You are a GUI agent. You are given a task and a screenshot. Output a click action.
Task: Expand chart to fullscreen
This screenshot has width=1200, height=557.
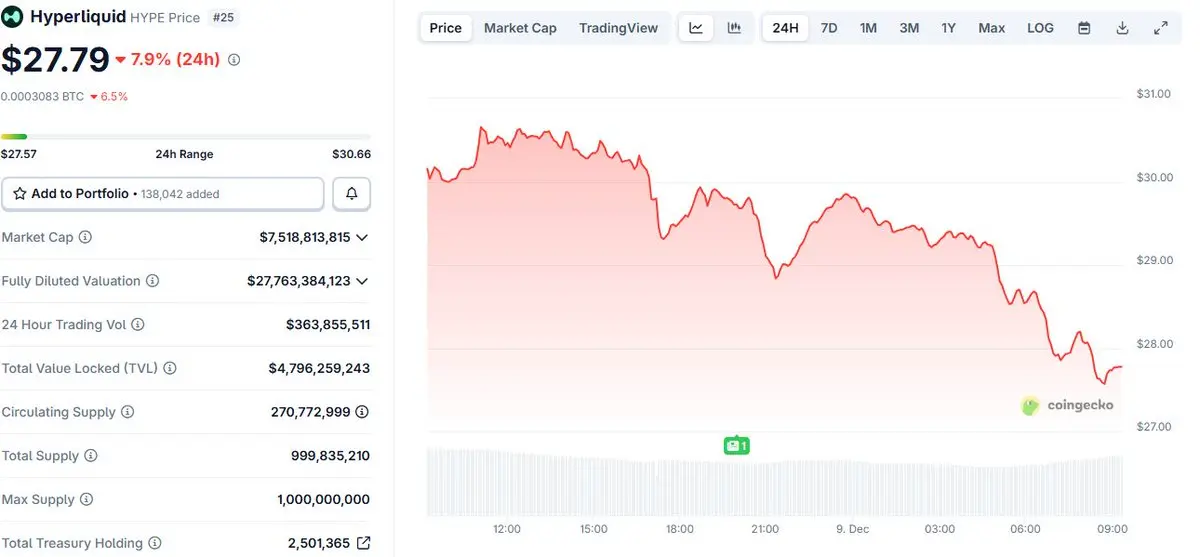(x=1160, y=28)
